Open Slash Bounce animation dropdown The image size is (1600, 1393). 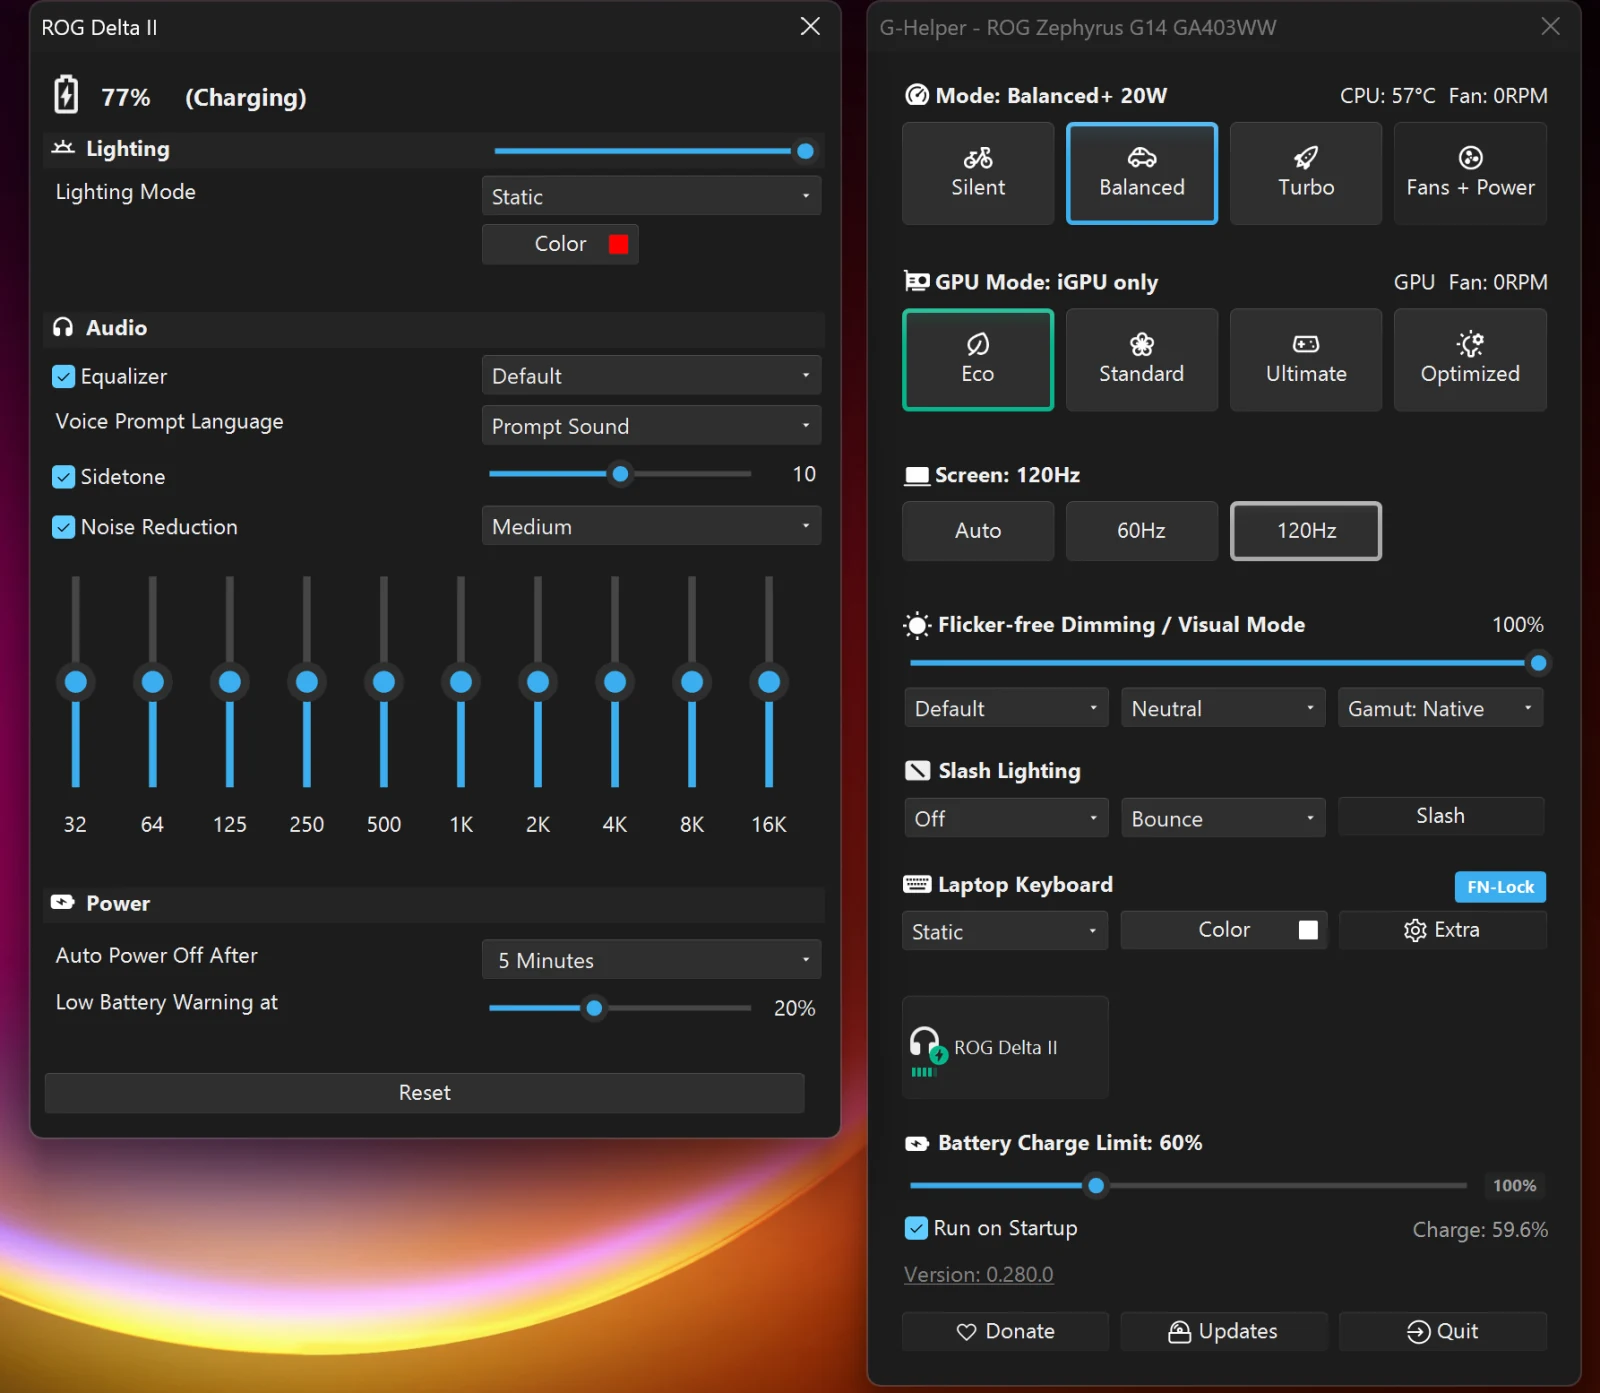click(1223, 818)
